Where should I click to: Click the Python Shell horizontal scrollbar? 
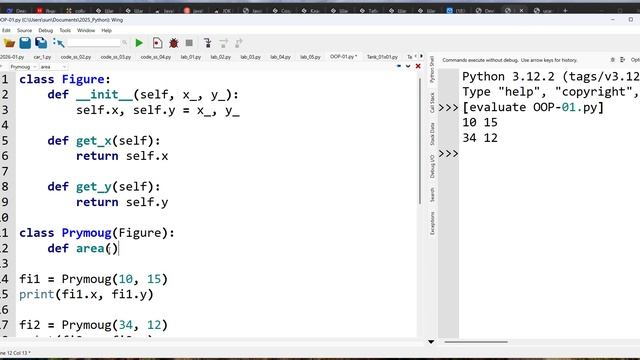[x=476, y=342]
